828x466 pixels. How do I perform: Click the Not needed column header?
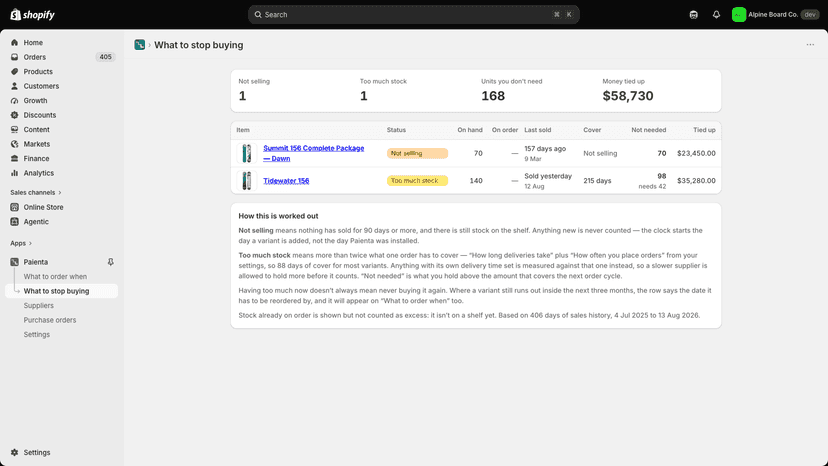click(648, 130)
